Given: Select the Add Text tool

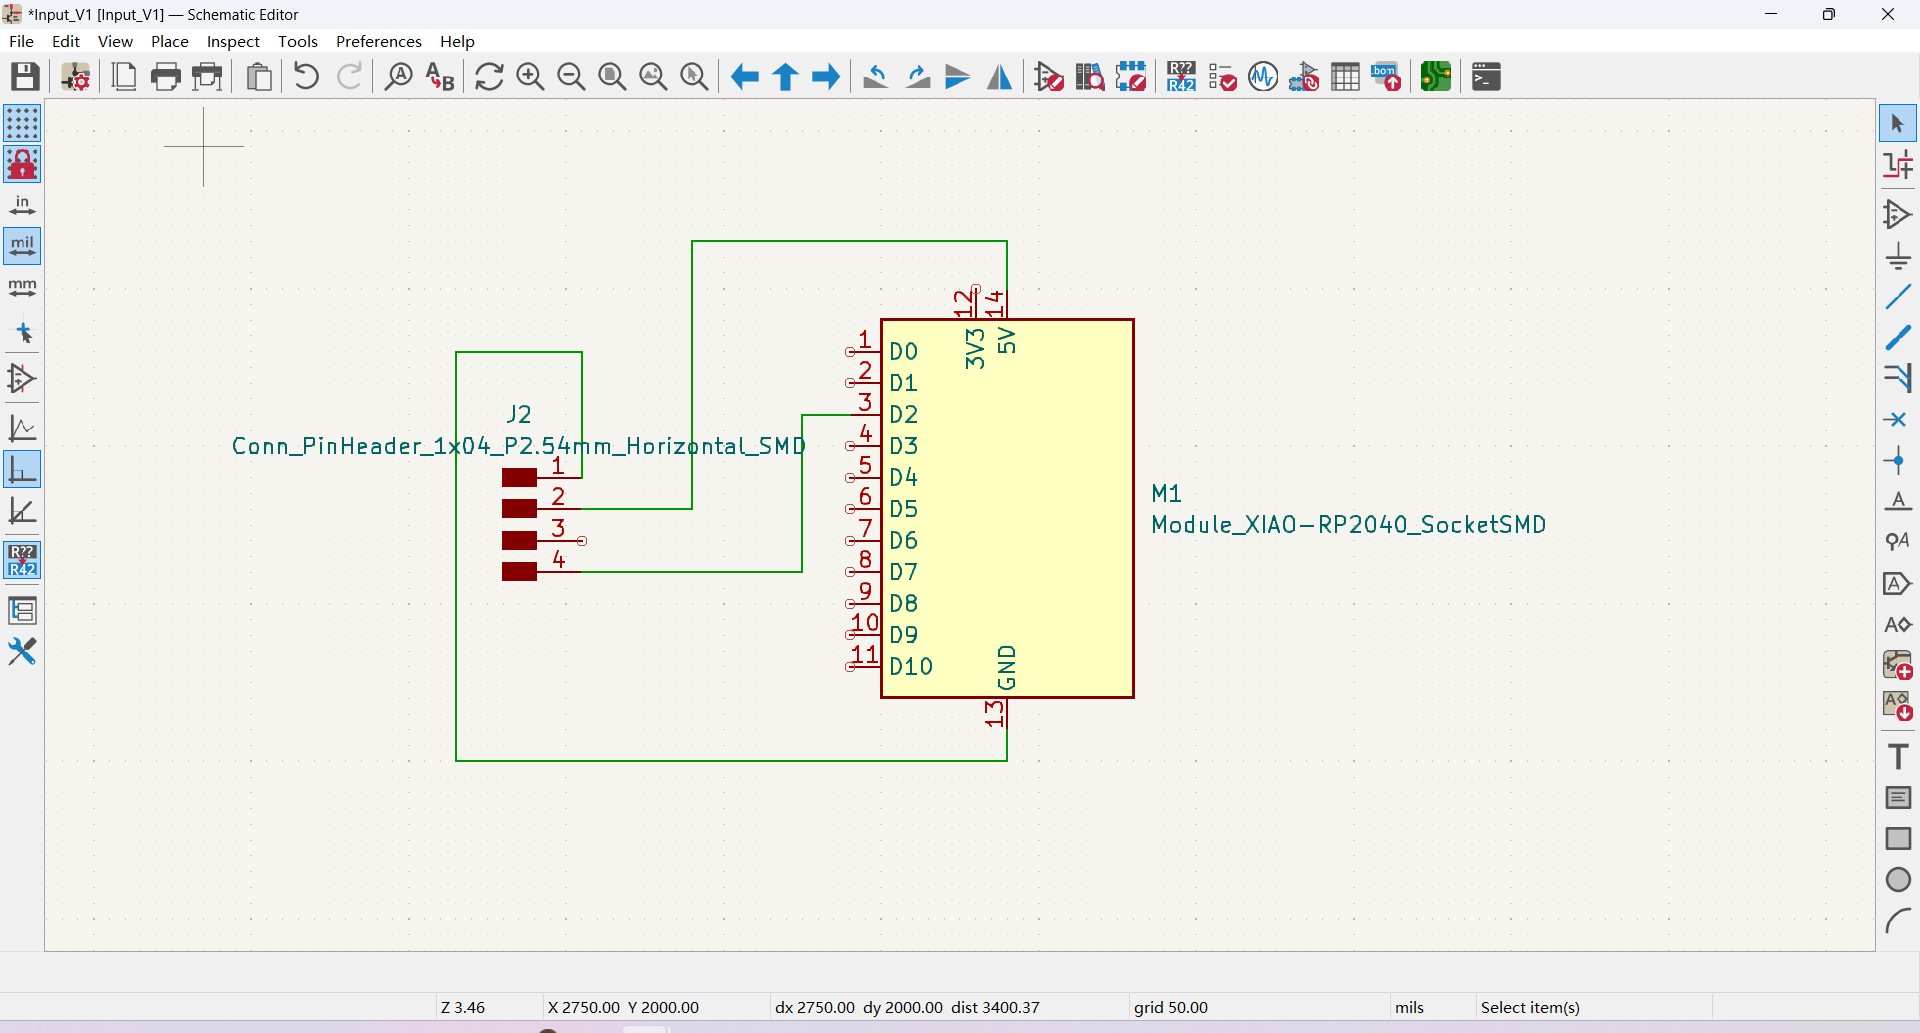Looking at the screenshot, I should pyautogui.click(x=1897, y=756).
